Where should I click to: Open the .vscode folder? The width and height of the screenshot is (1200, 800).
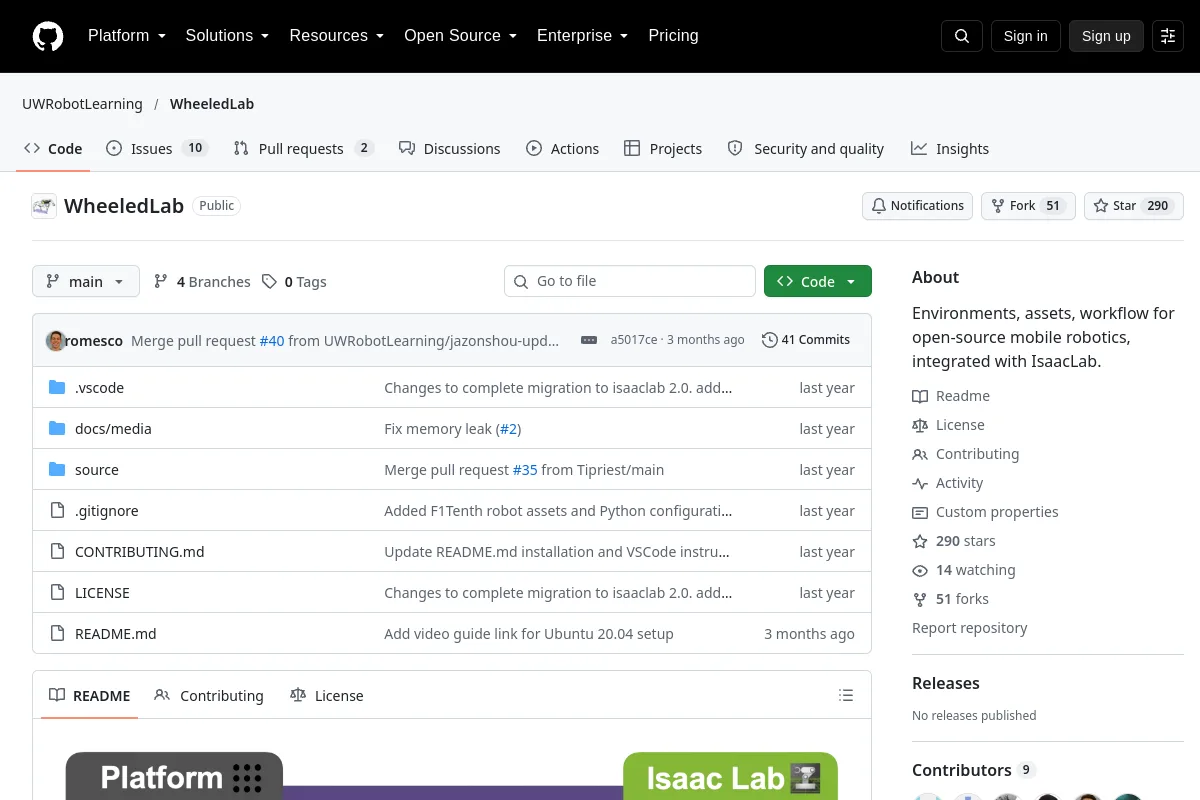click(99, 388)
